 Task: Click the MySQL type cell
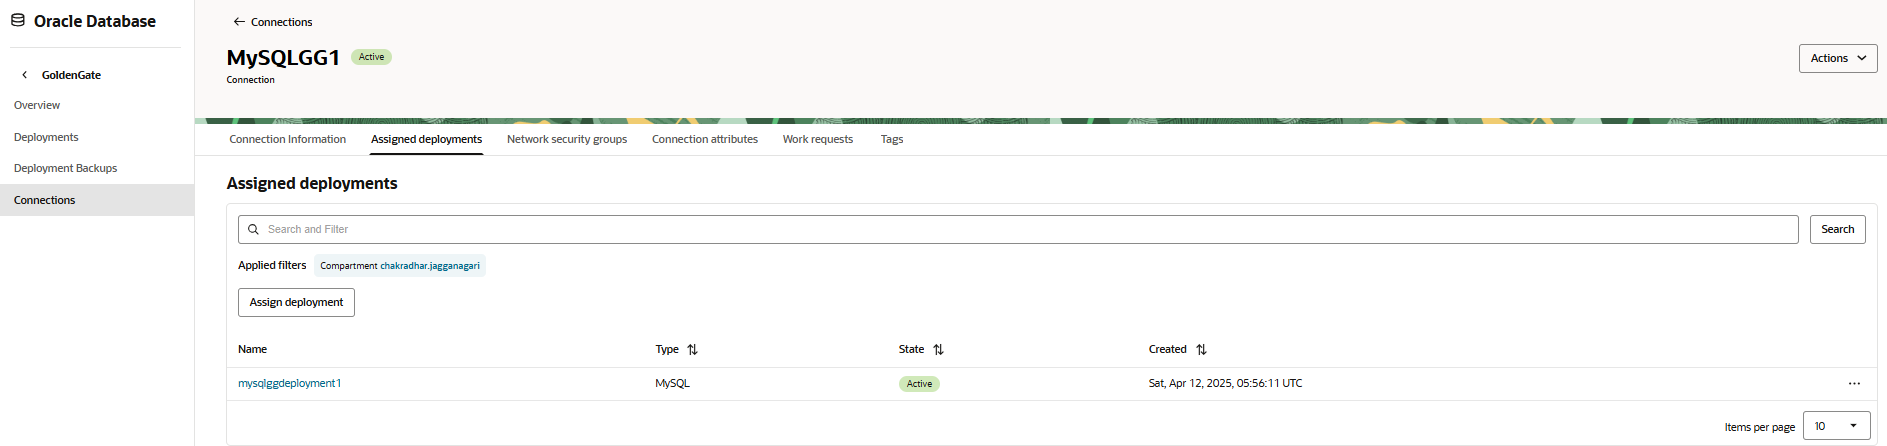[x=672, y=384]
